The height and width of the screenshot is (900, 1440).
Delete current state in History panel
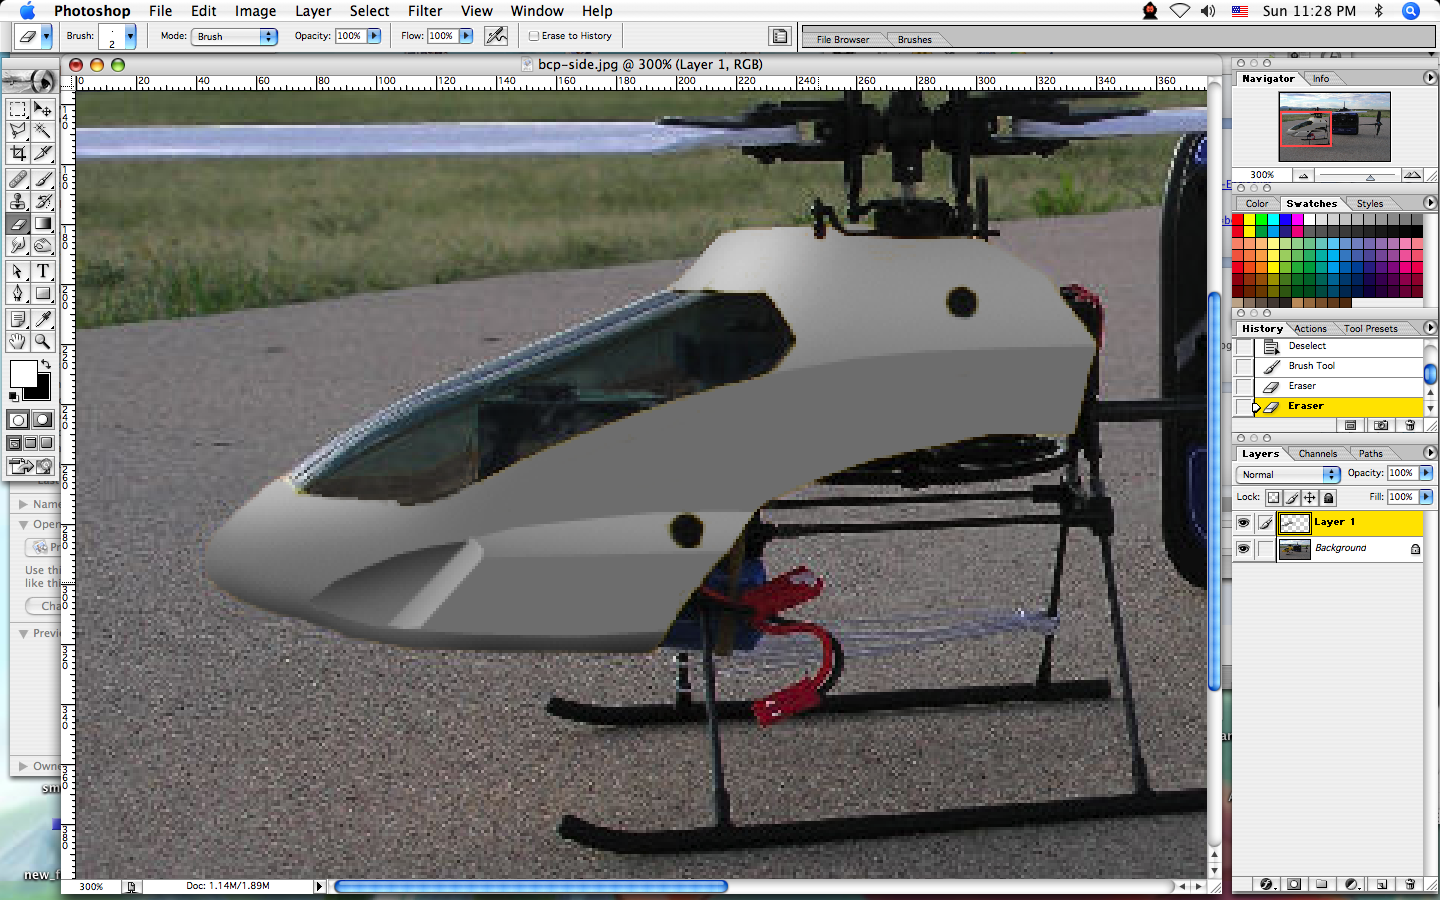coord(1410,425)
